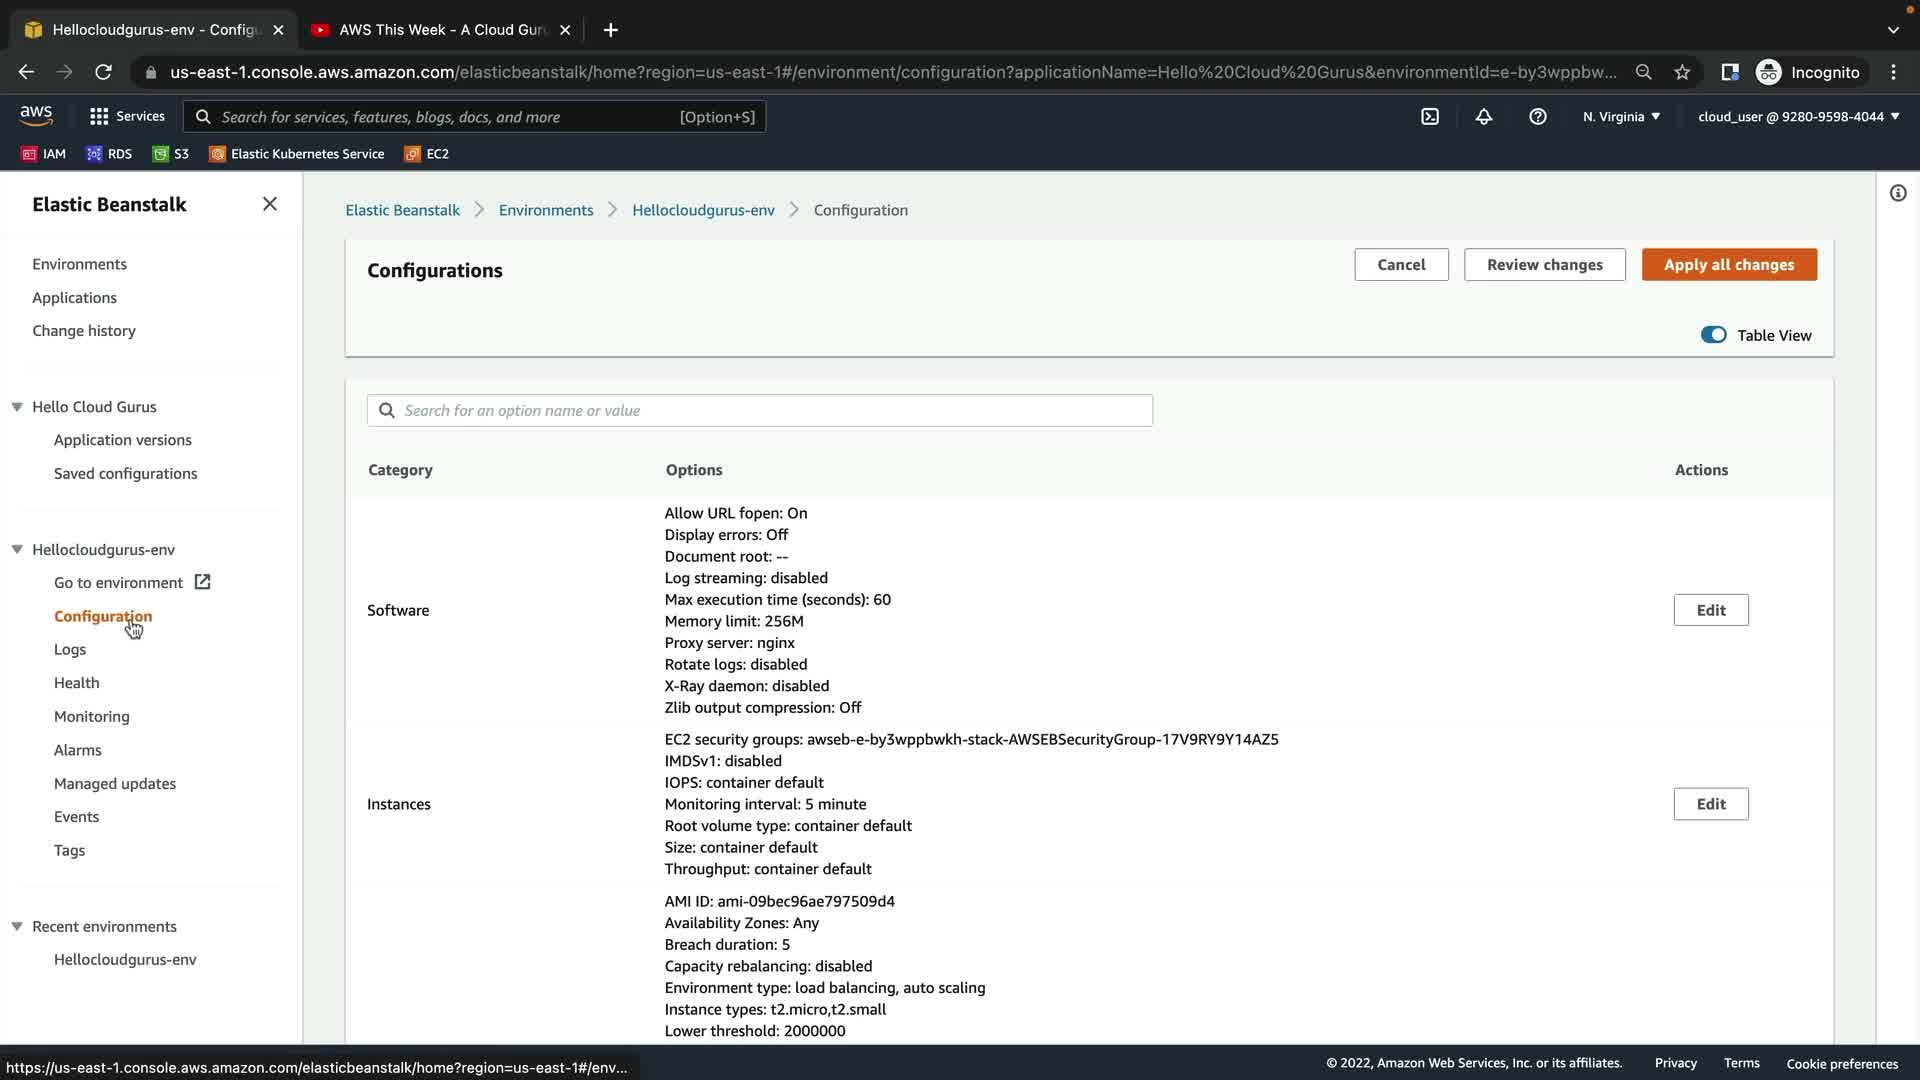This screenshot has width=1920, height=1080.
Task: Open AWS CloudShell icon in header
Action: click(1430, 117)
